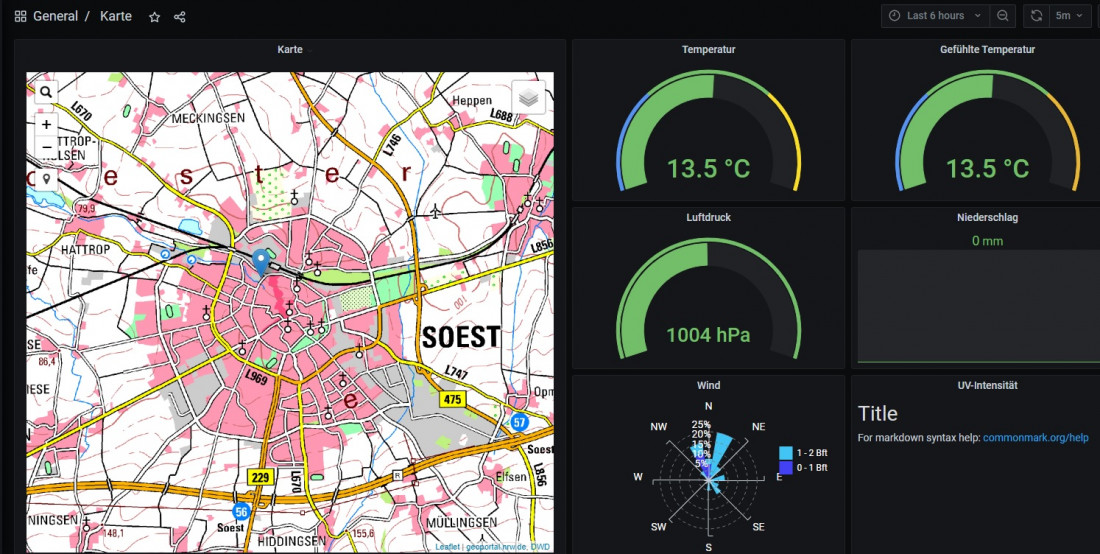Zoom in on the map

[46, 125]
